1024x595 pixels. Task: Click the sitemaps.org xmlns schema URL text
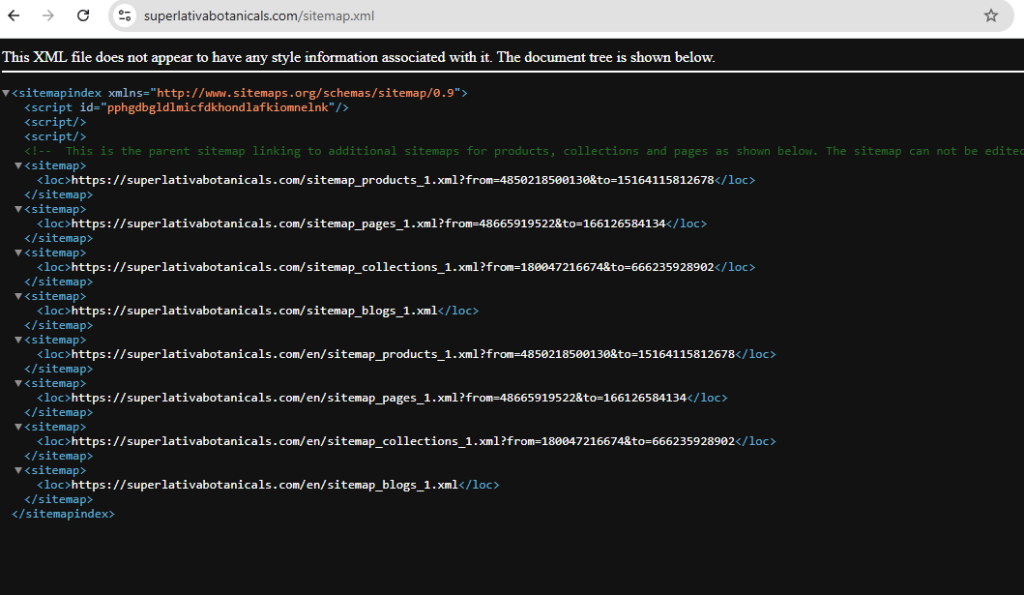pyautogui.click(x=306, y=93)
